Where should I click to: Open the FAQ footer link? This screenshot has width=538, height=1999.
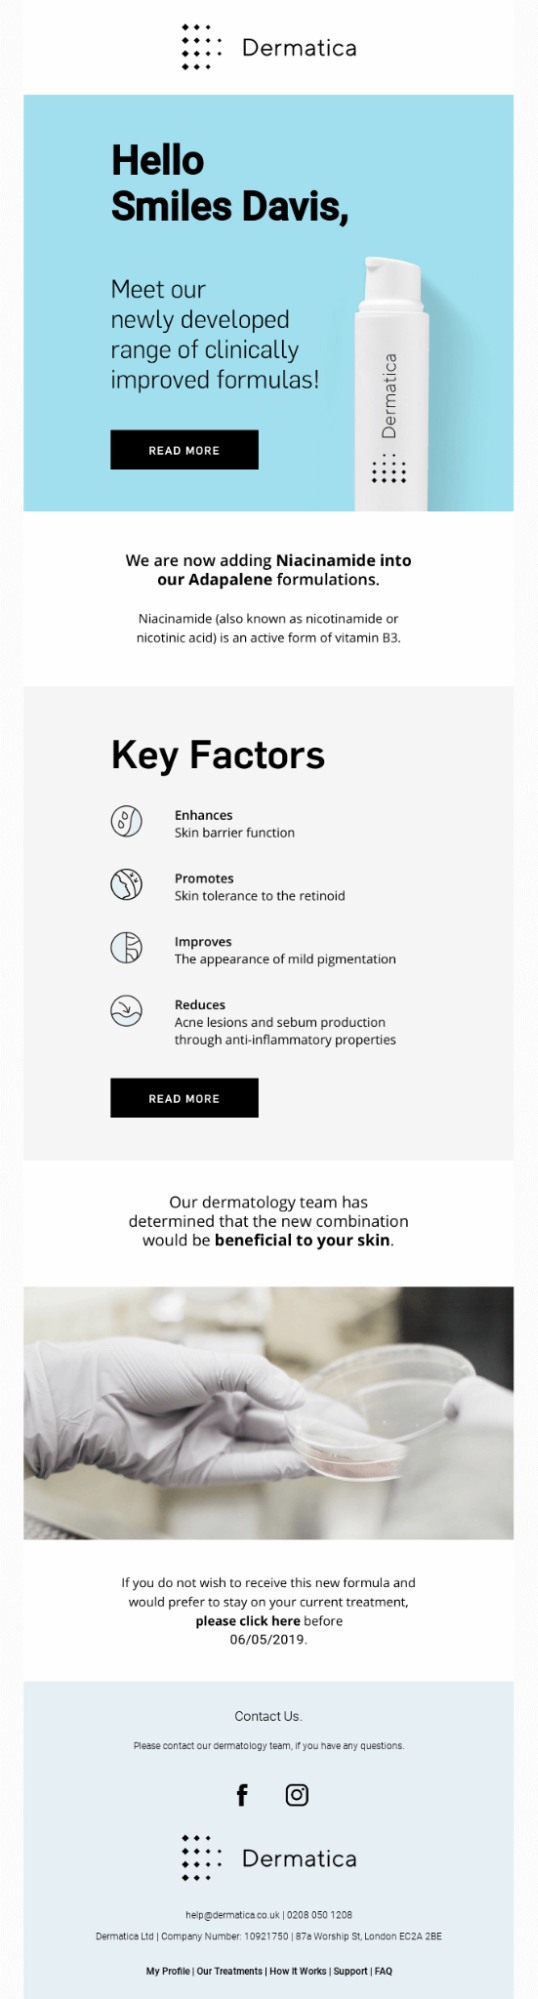(384, 1971)
